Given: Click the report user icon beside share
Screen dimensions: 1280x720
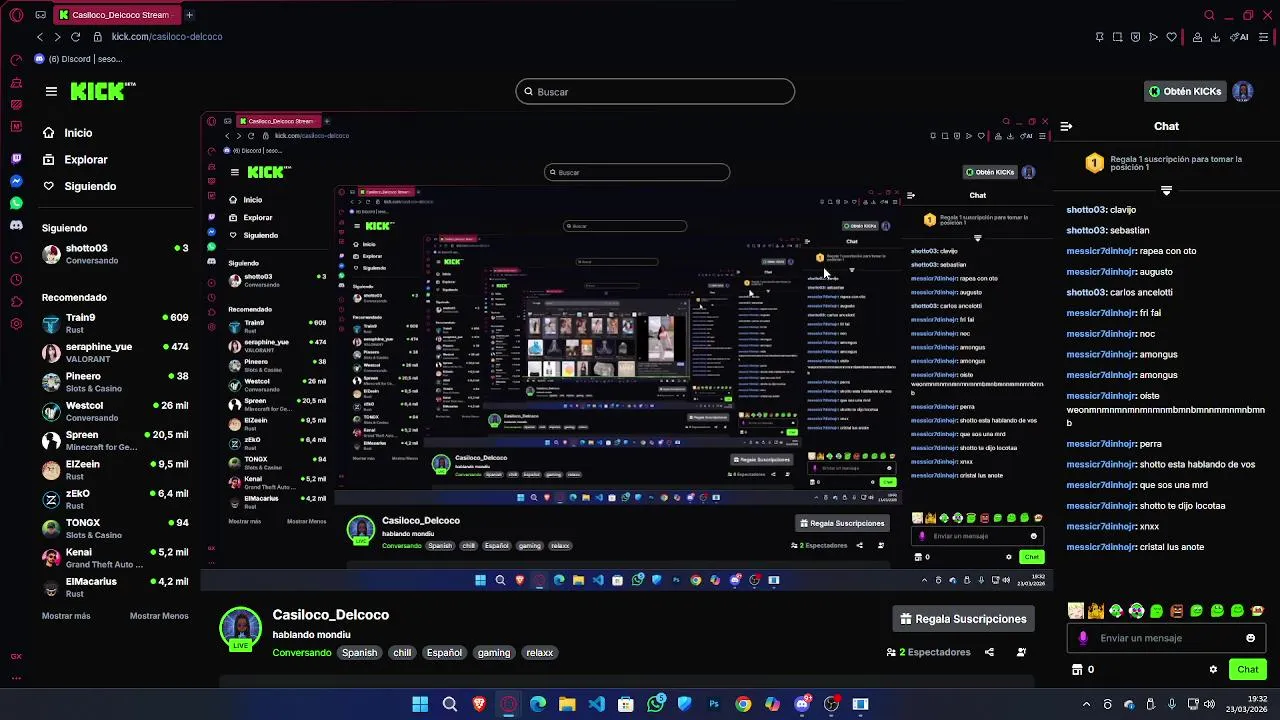Looking at the screenshot, I should click(1021, 652).
